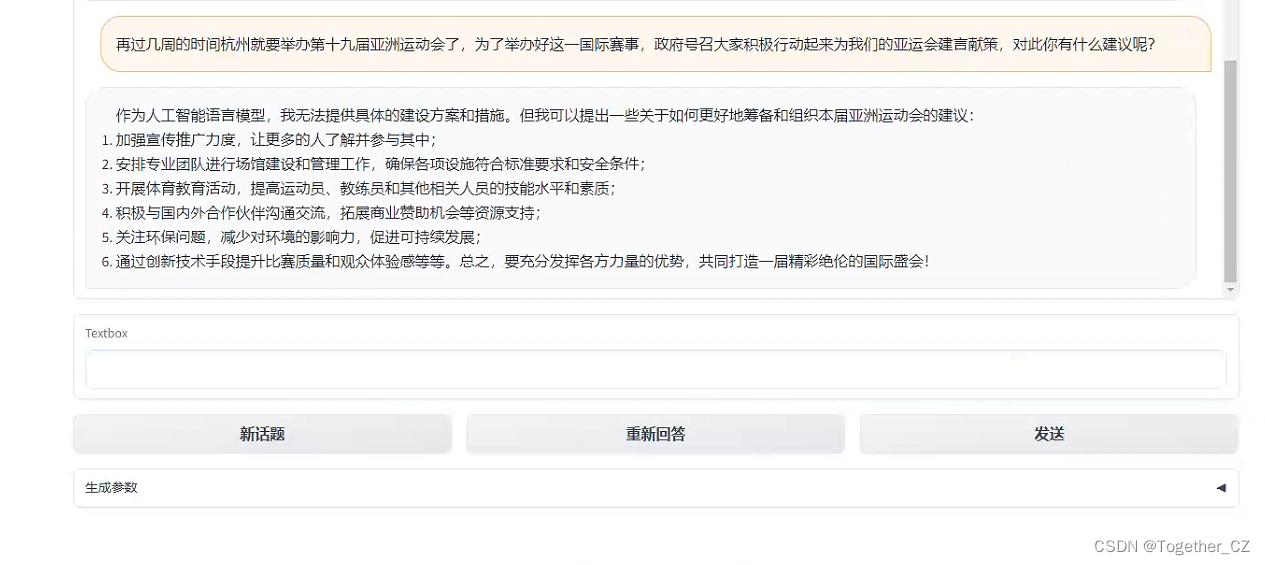Image resolution: width=1265 pixels, height=565 pixels.
Task: Click the Textbox label
Action: [106, 333]
